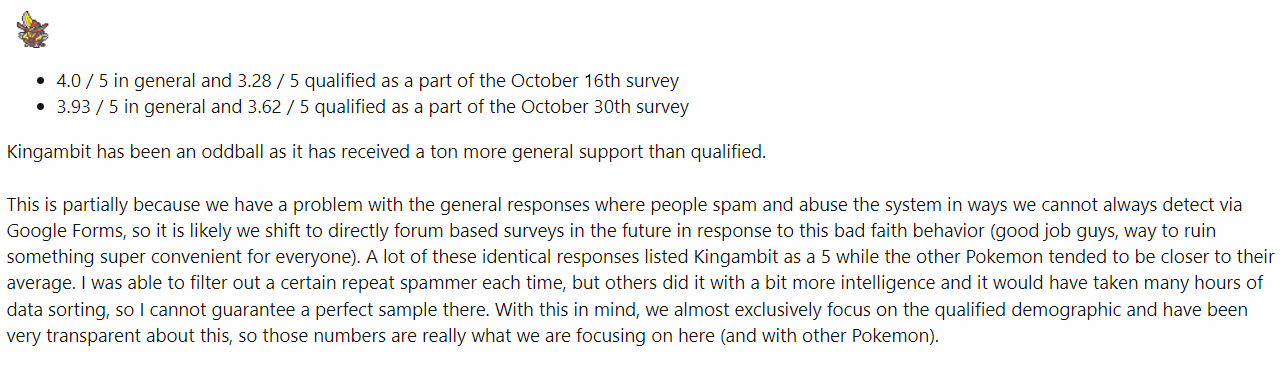This screenshot has height=373, width=1283.
Task: Click the "(and with other Pokemon)" text
Action: click(827, 335)
